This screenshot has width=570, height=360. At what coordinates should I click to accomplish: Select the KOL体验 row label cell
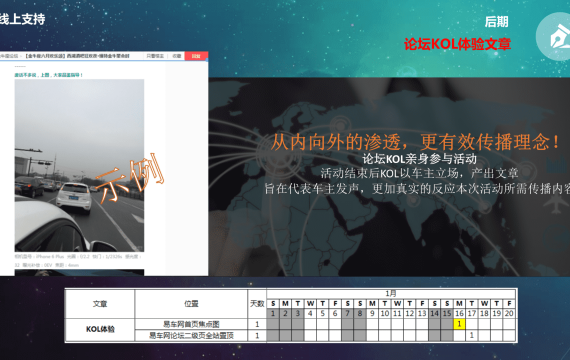point(100,329)
